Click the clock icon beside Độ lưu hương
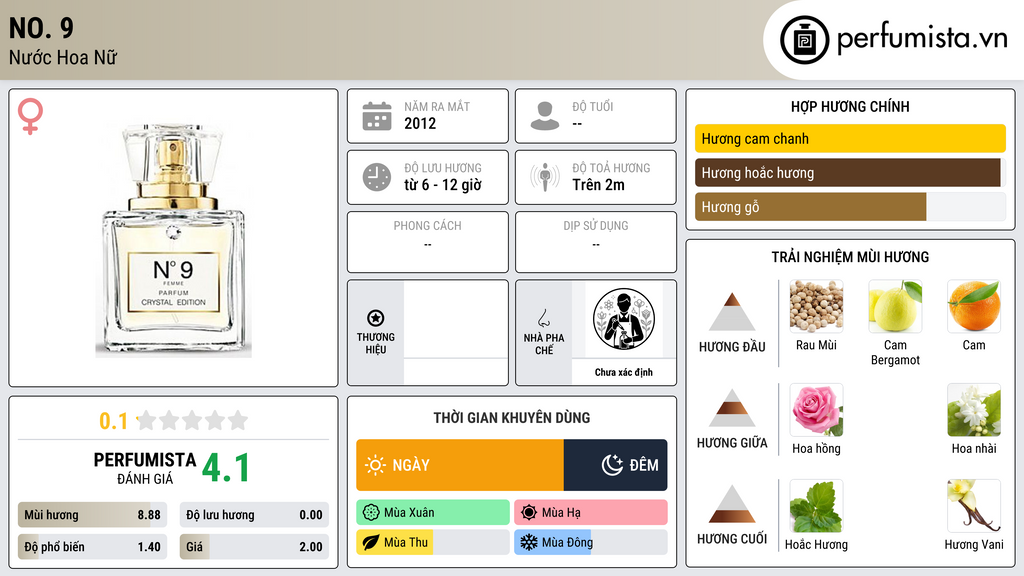 coord(377,177)
